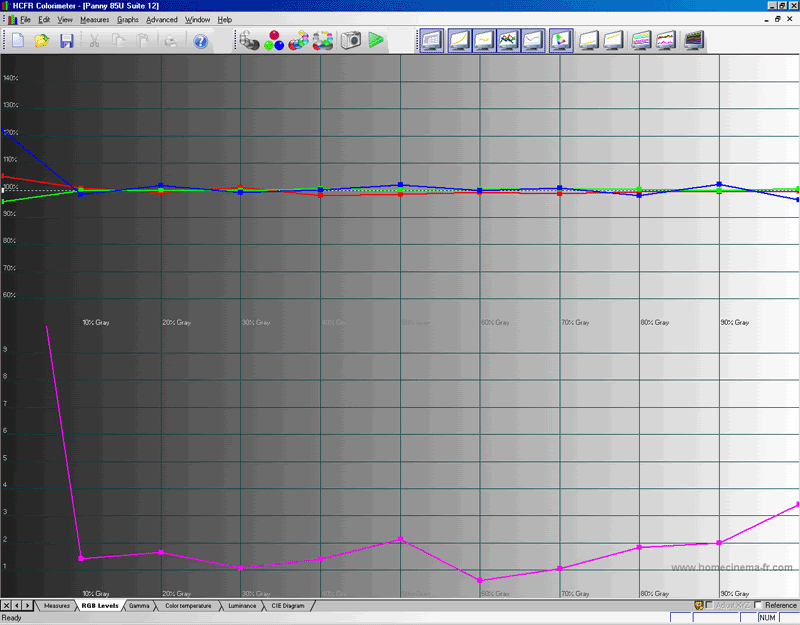Show the yellow rising curve graph view
Image resolution: width=800 pixels, height=625 pixels.
click(x=459, y=40)
